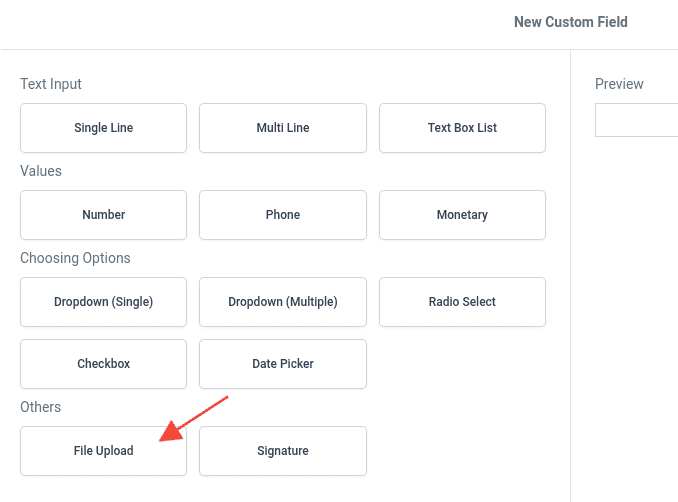Image resolution: width=678 pixels, height=502 pixels.
Task: Choose the Phone field option
Action: (283, 215)
